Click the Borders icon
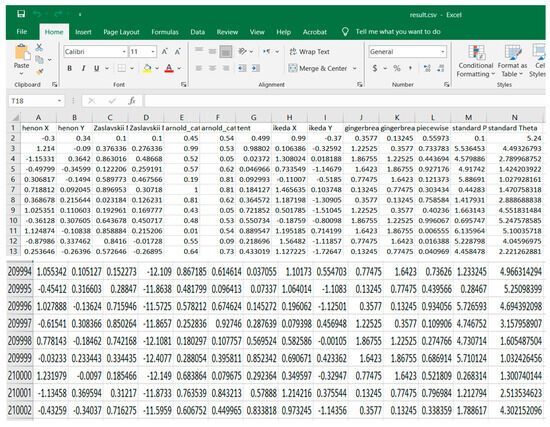 pyautogui.click(x=121, y=68)
